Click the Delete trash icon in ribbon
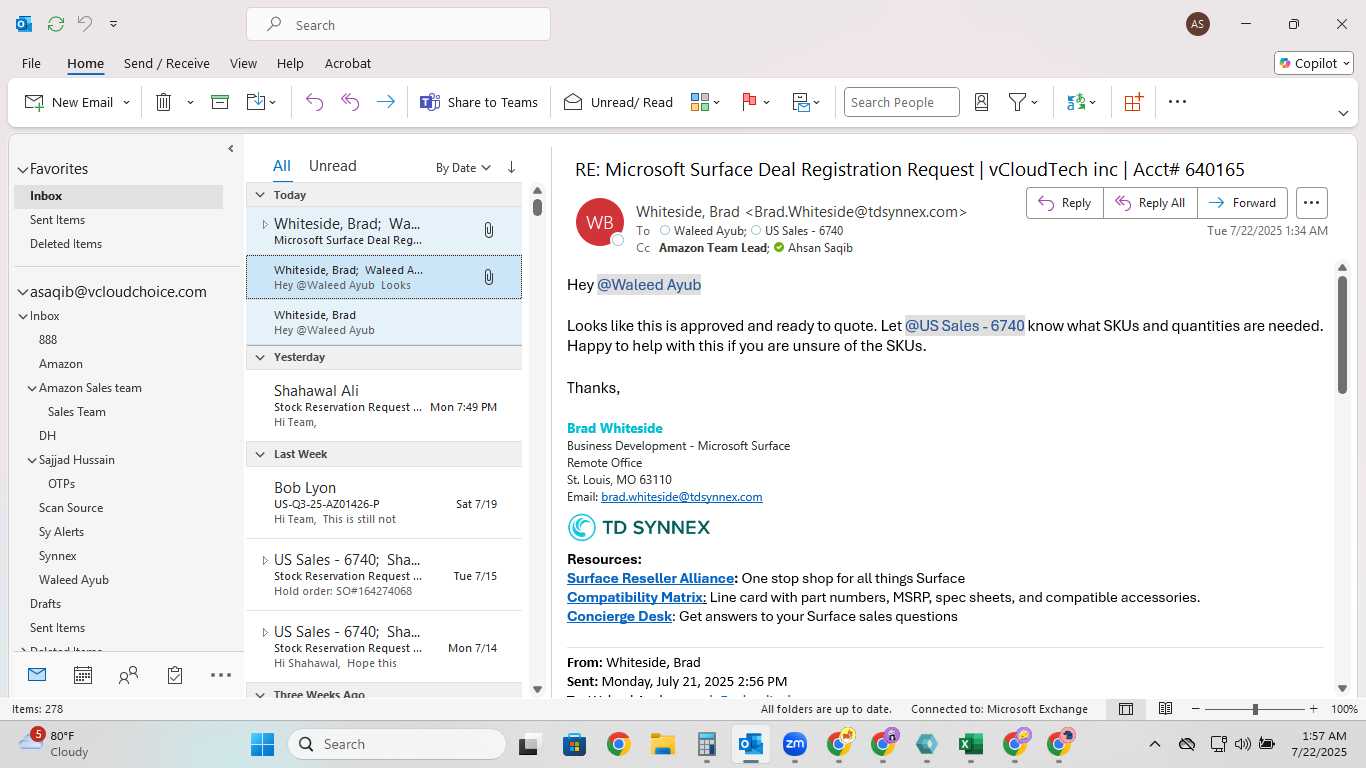The width and height of the screenshot is (1366, 768). click(164, 102)
